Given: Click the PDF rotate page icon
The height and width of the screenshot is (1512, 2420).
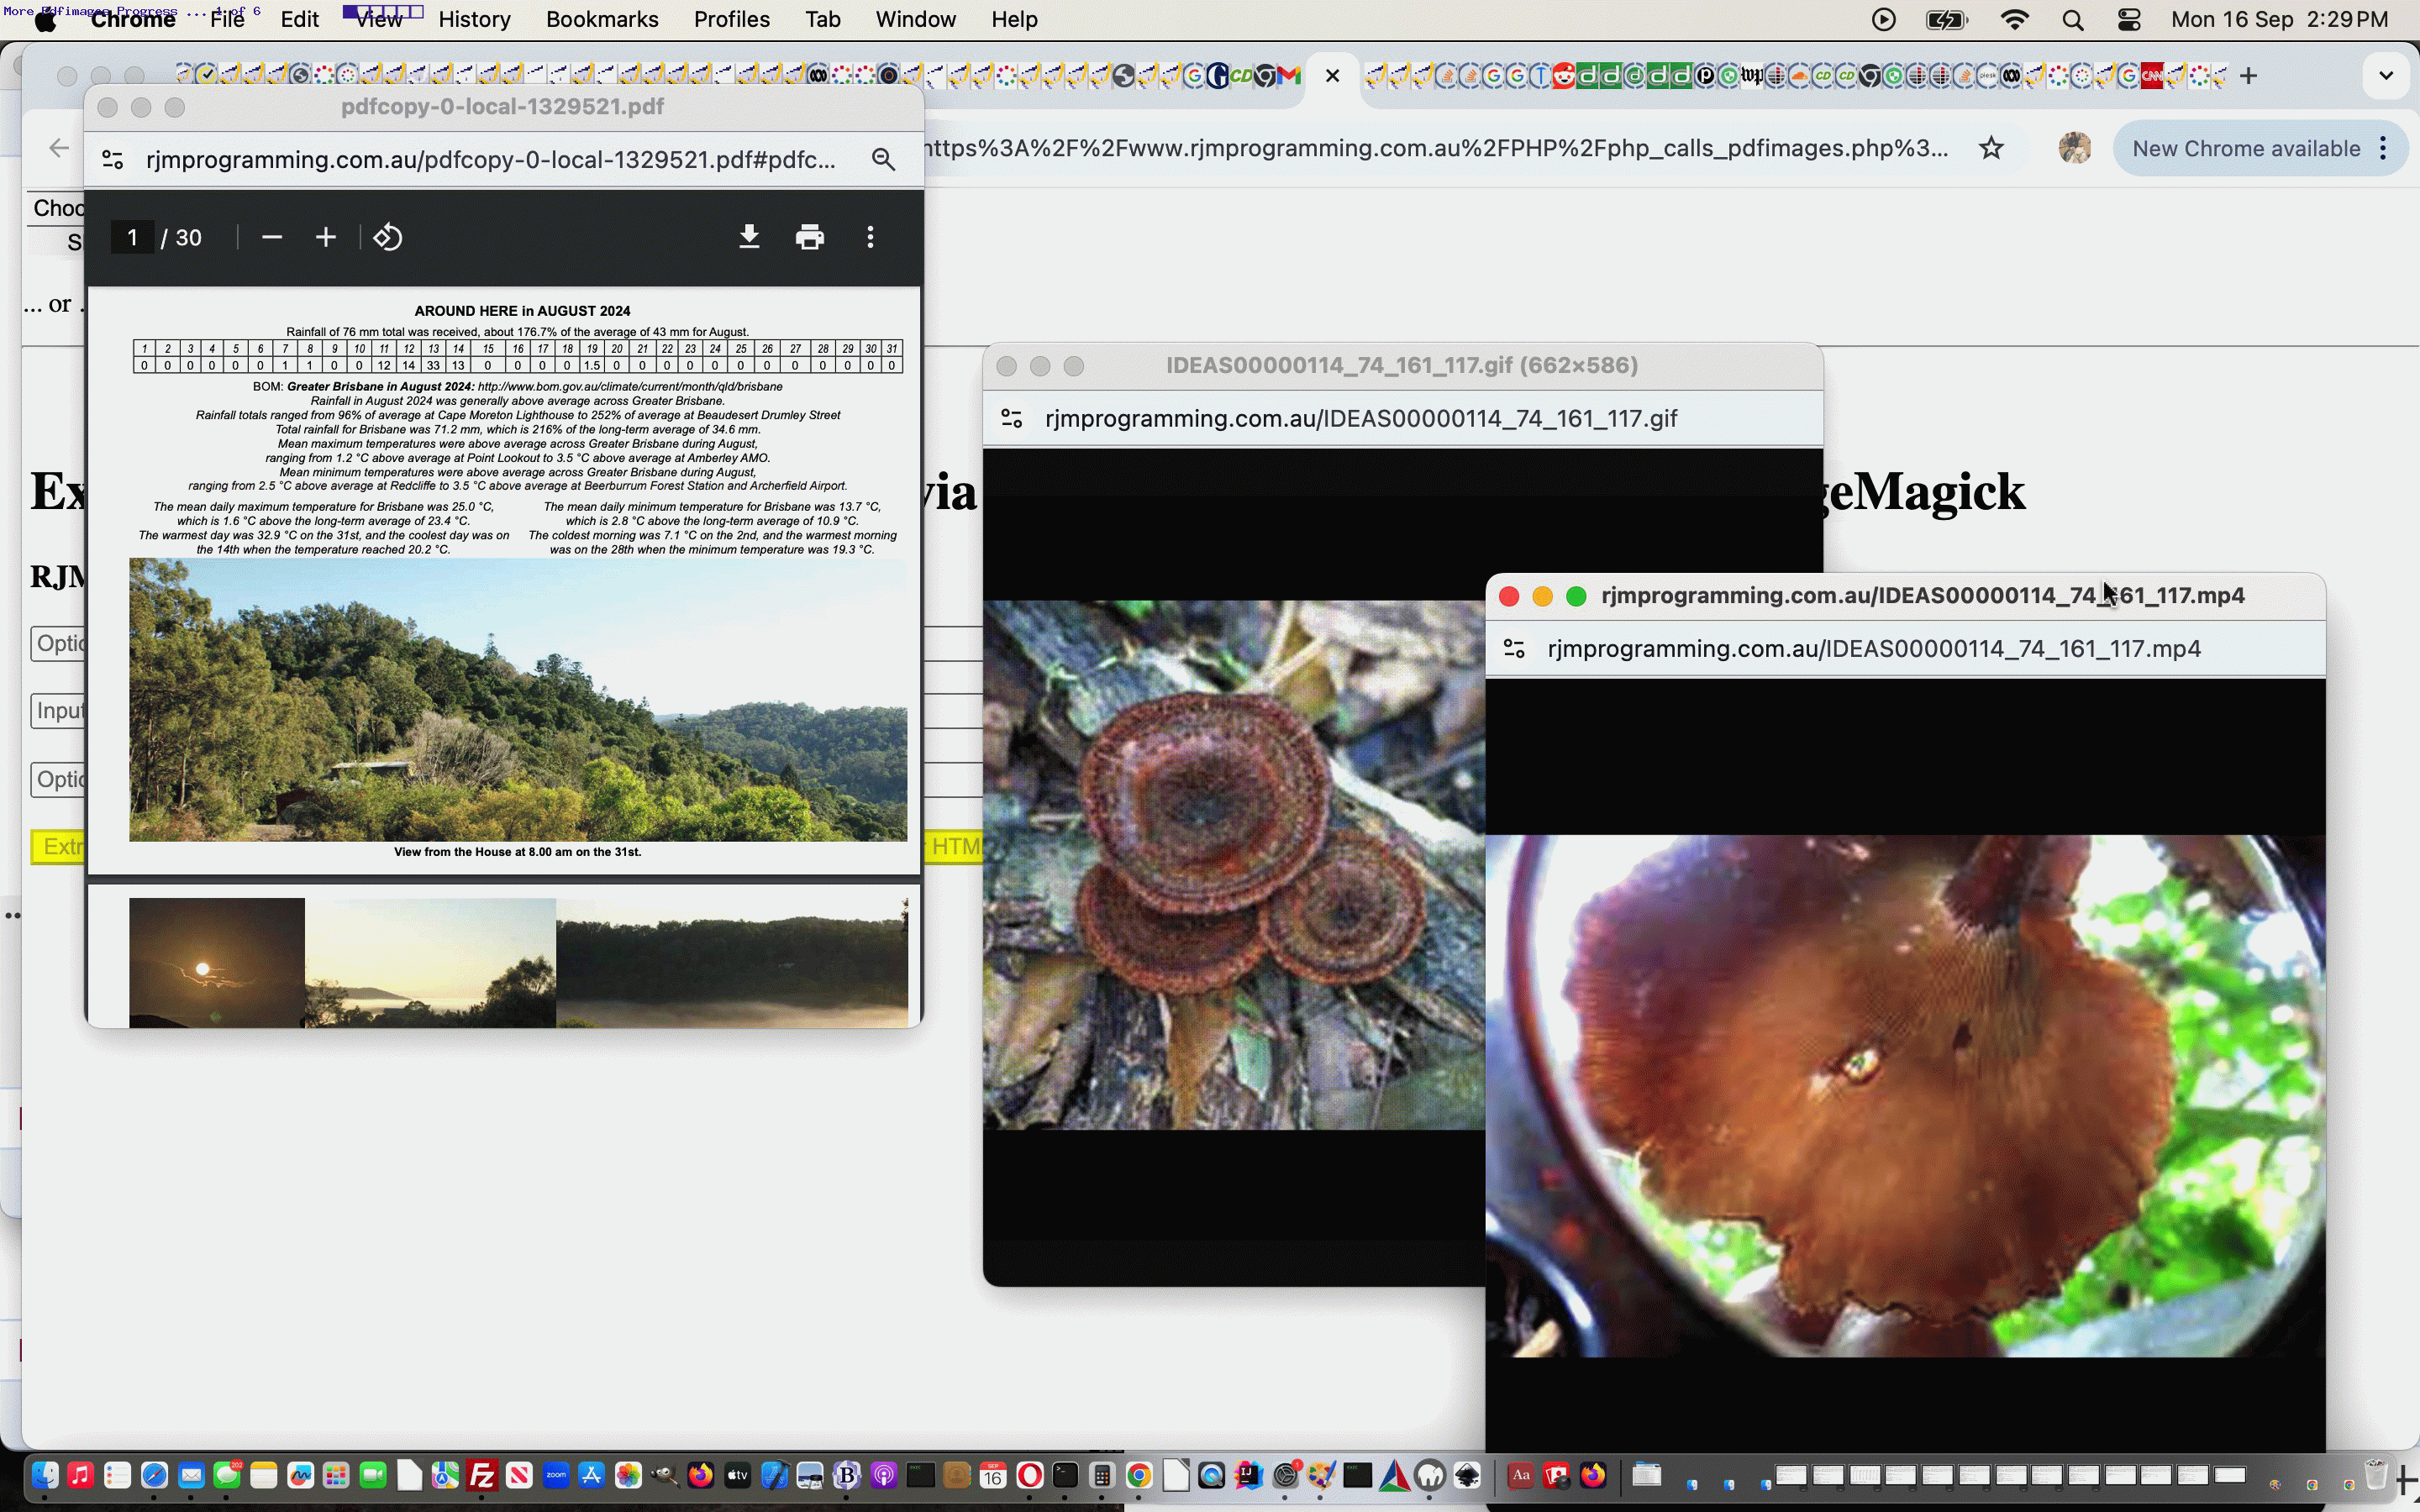Looking at the screenshot, I should 387,235.
